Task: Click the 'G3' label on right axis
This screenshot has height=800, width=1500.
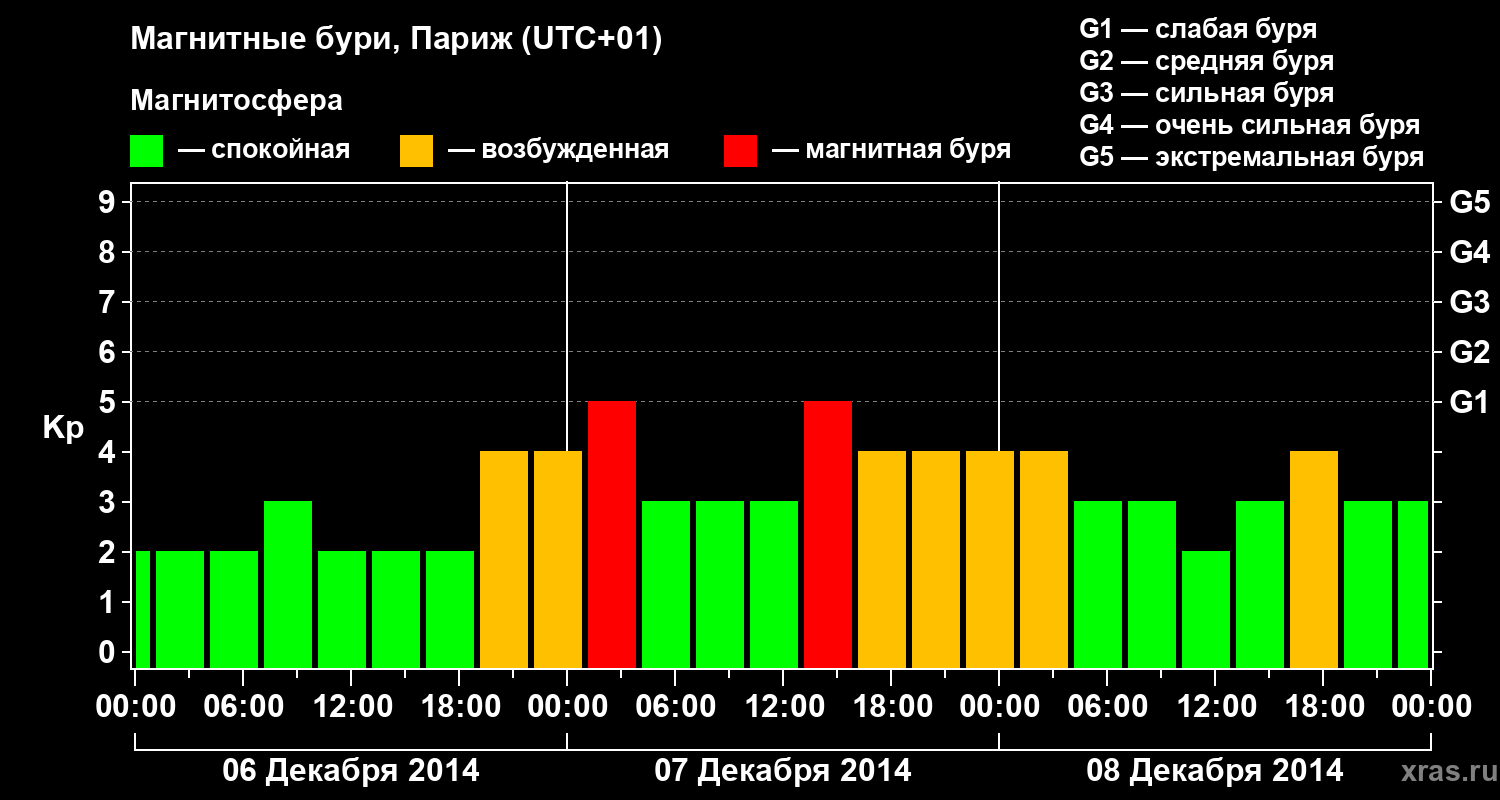Action: pyautogui.click(x=1469, y=302)
